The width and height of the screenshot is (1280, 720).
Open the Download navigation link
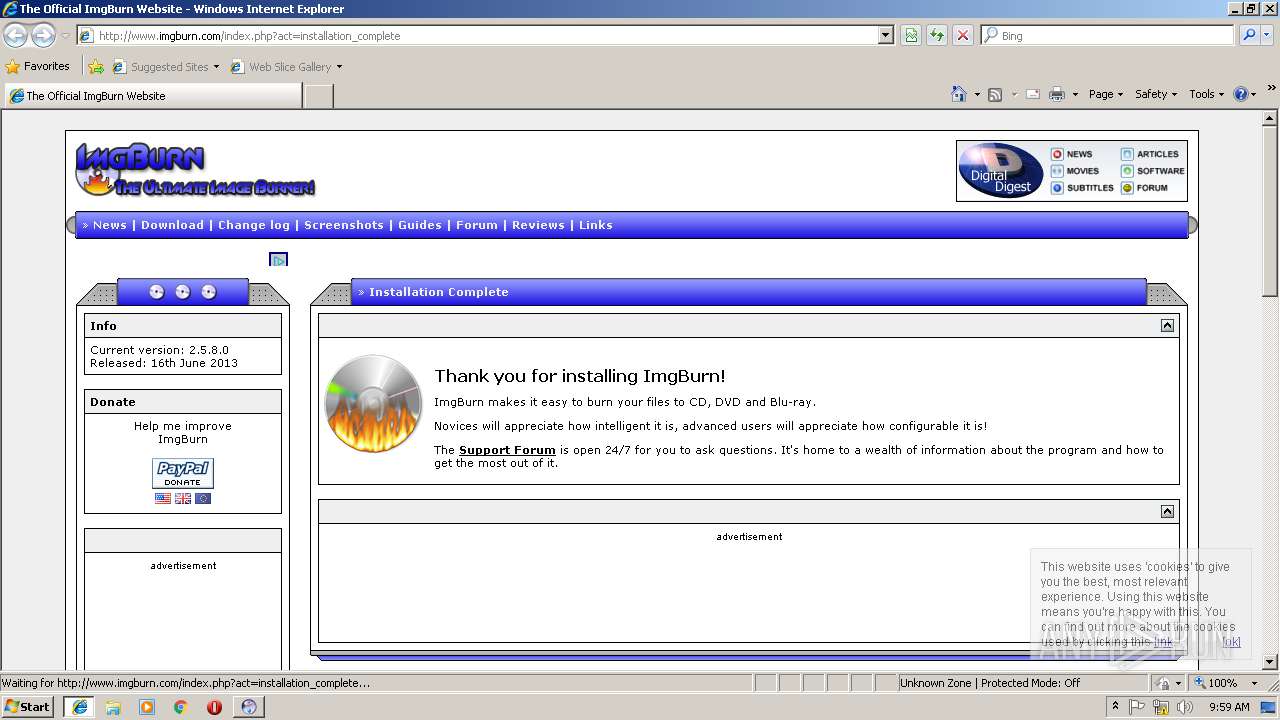point(172,225)
